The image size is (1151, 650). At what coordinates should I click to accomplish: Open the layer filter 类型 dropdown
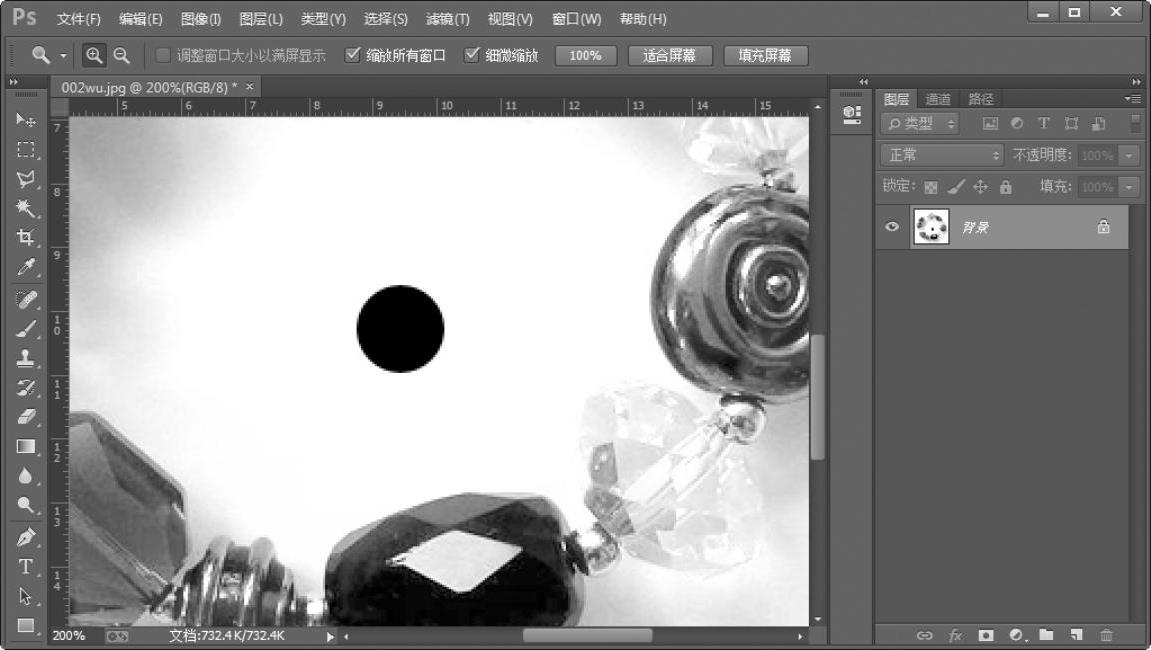click(920, 124)
